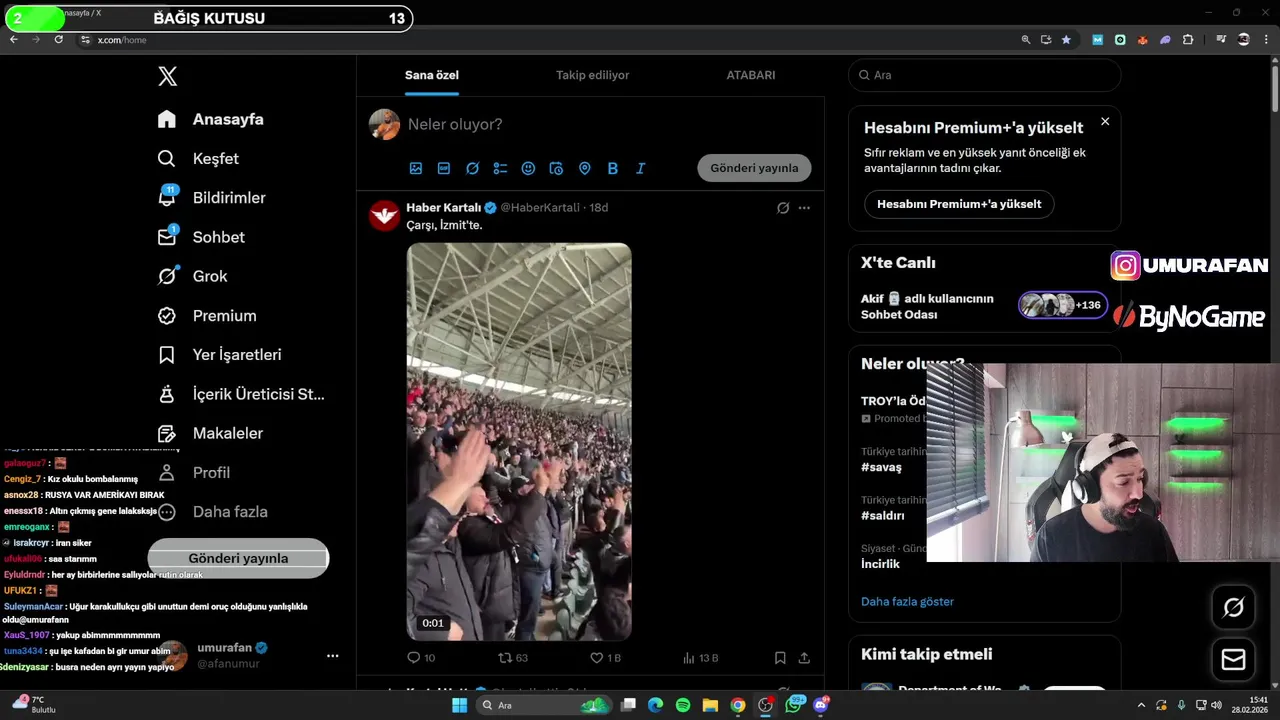Add a poll to the post
1280x720 pixels.
point(500,168)
